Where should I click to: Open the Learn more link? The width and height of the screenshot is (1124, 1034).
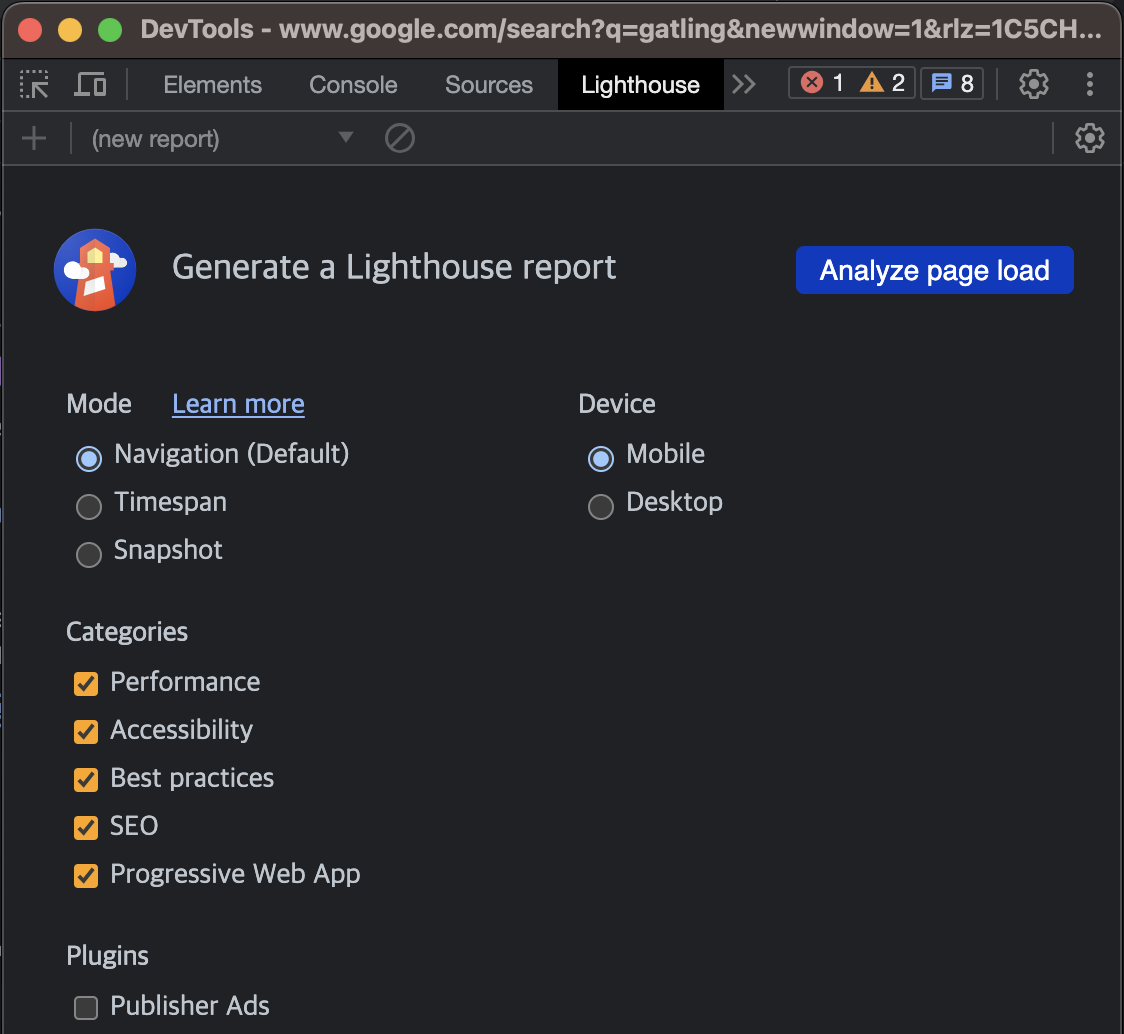point(238,404)
